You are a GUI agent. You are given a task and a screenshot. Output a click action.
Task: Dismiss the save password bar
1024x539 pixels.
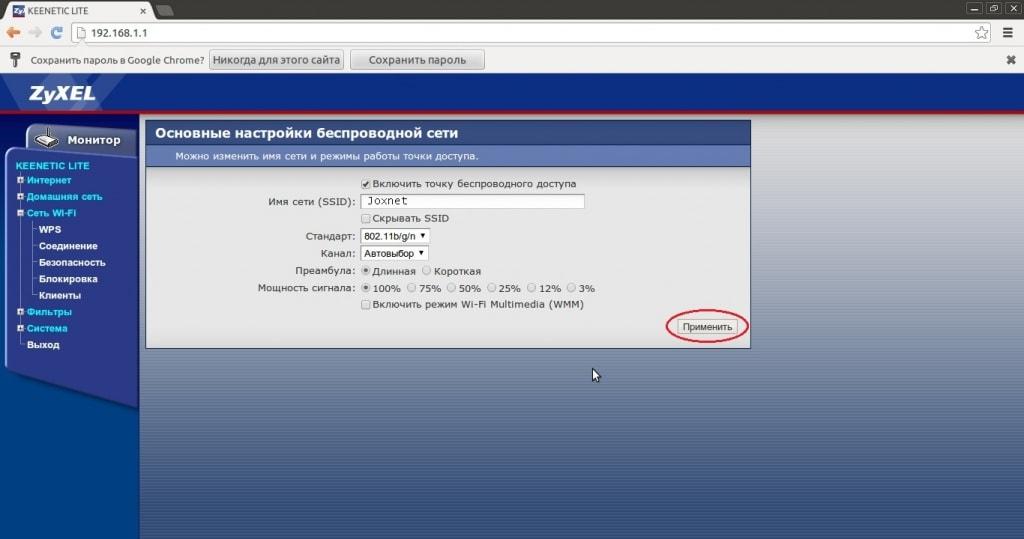1011,60
